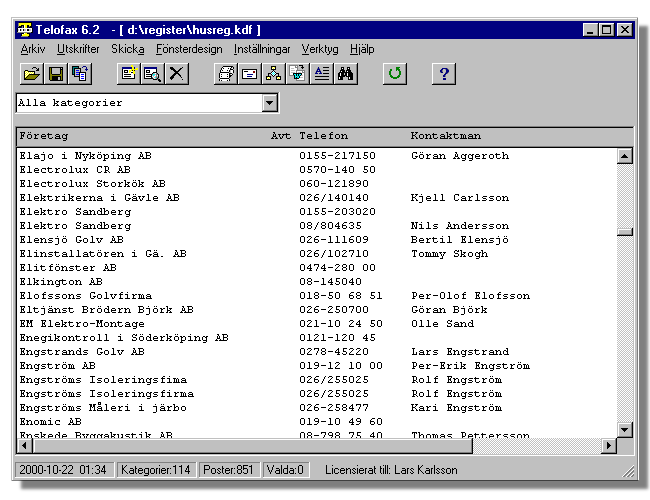Open the Fönsterdesign menu

pos(189,48)
